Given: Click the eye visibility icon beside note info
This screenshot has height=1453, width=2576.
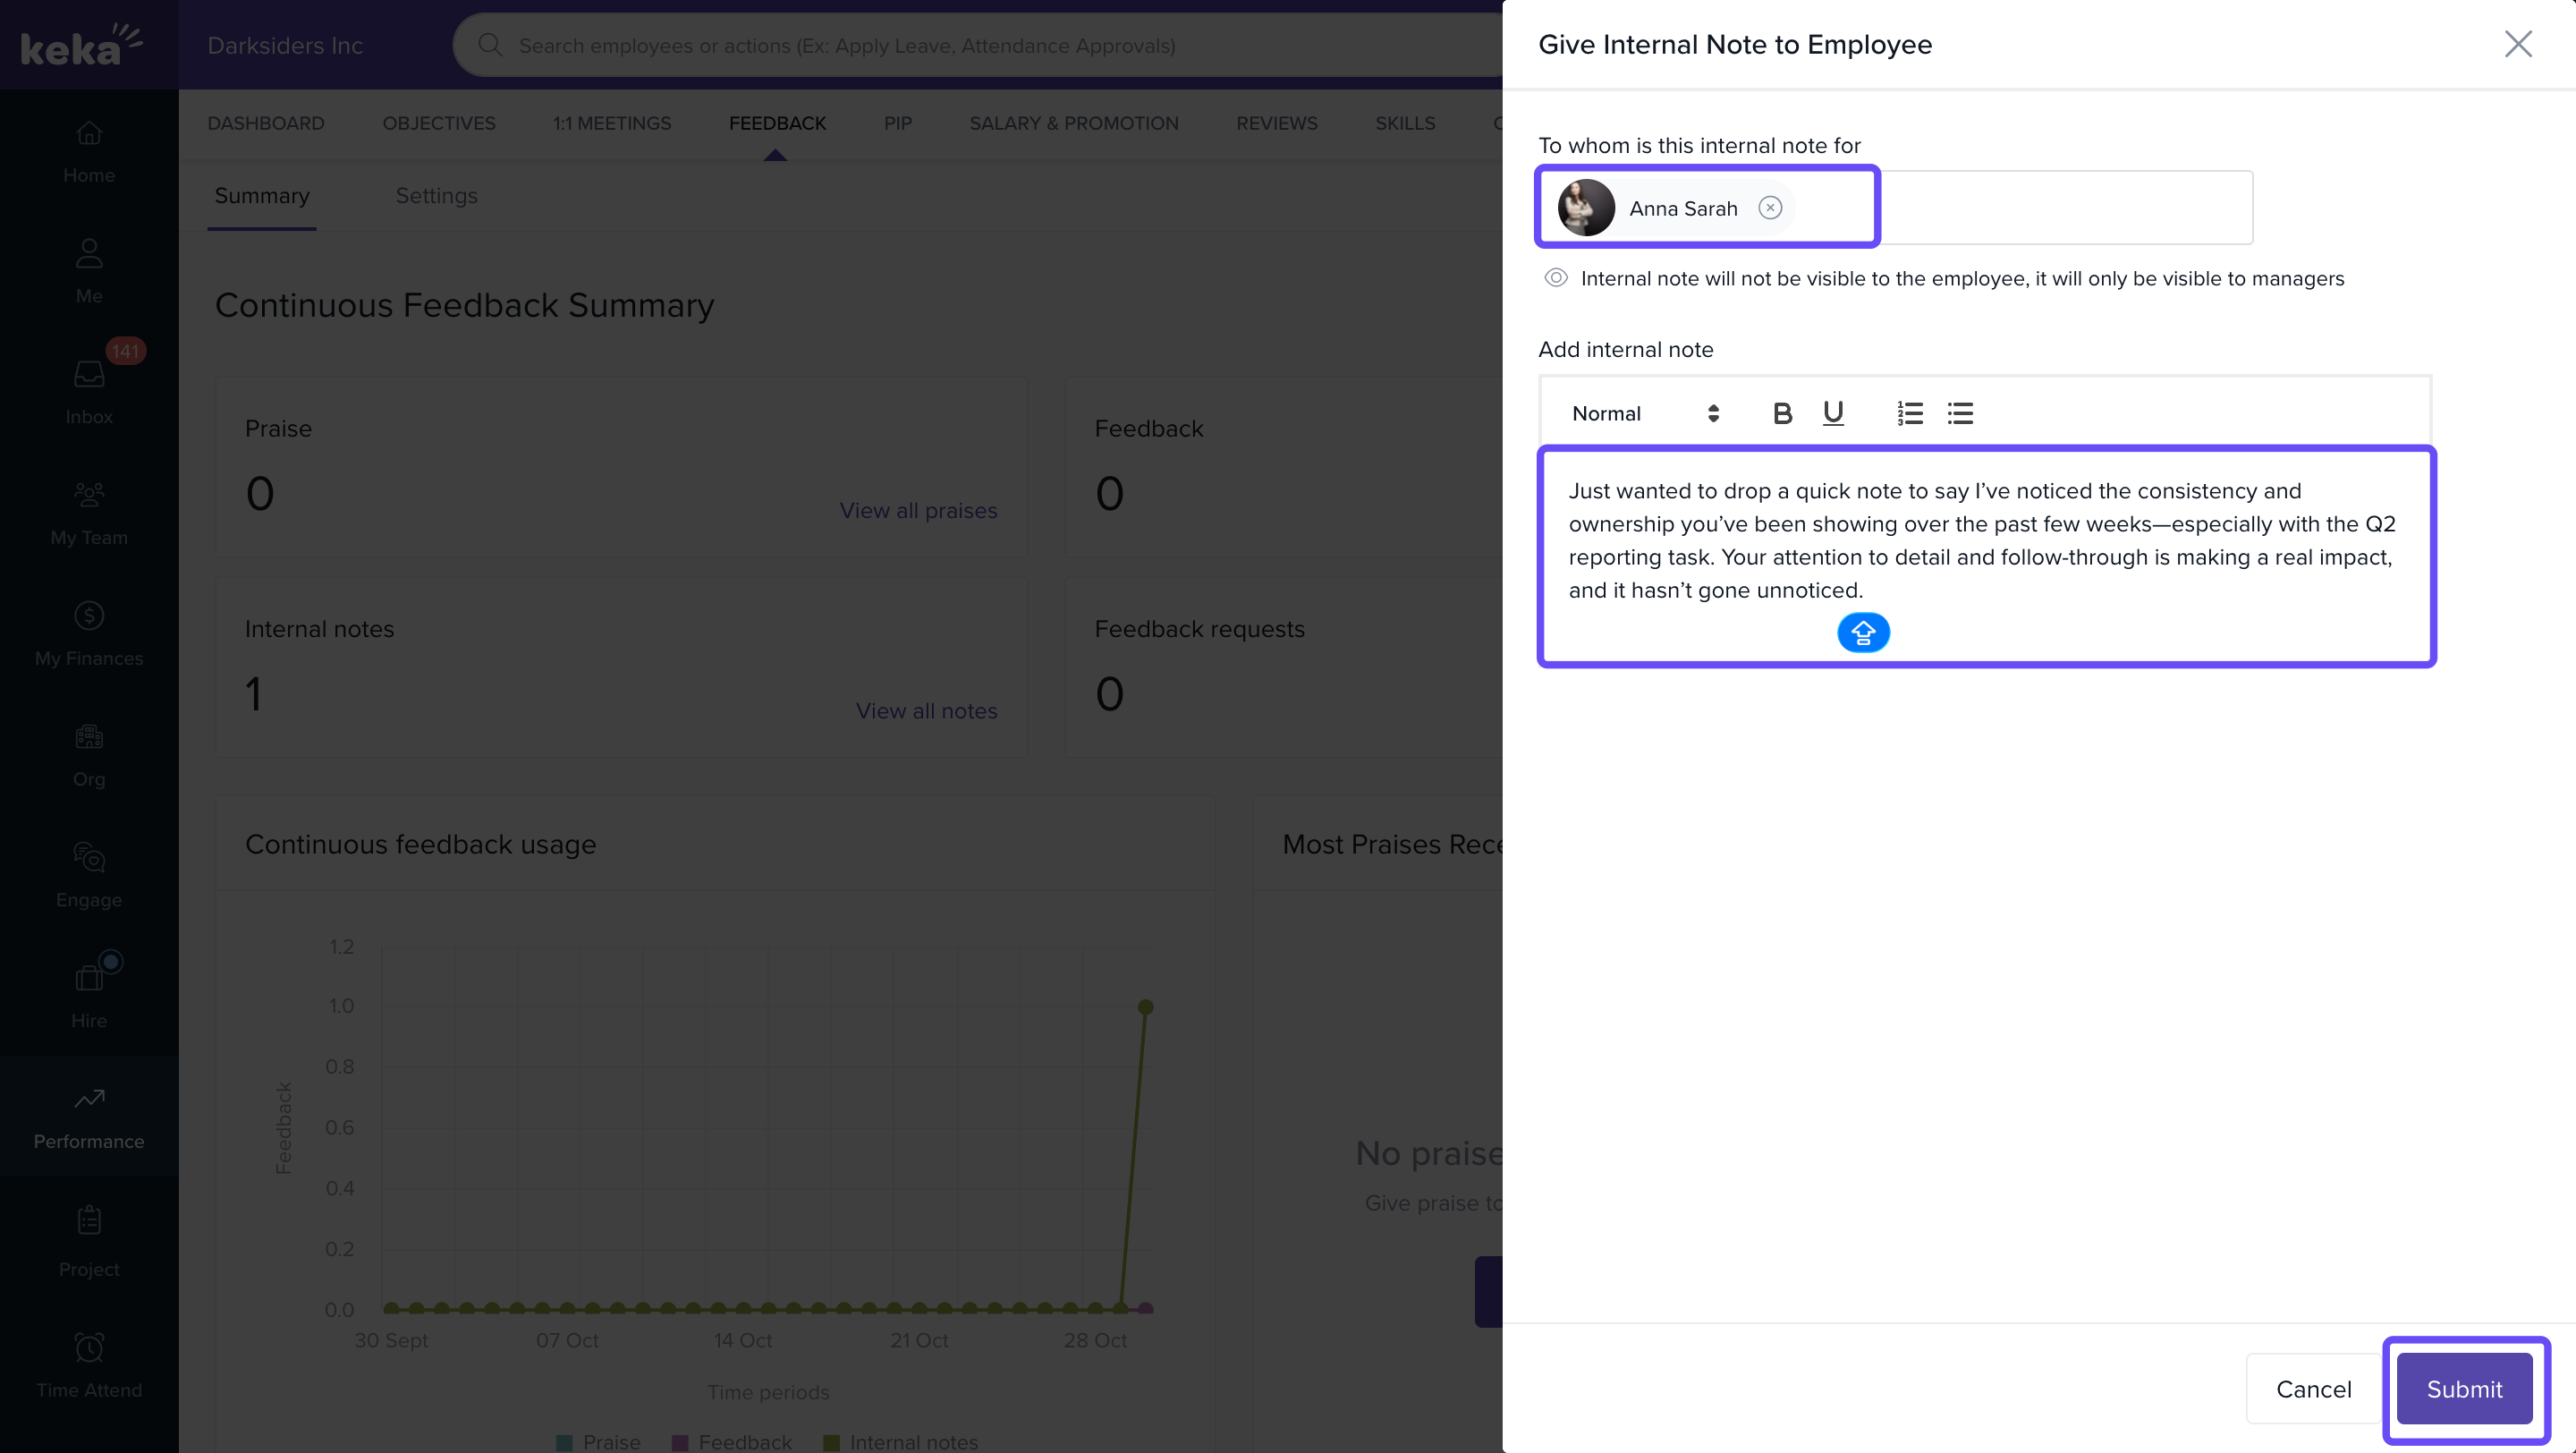Looking at the screenshot, I should [x=1556, y=278].
